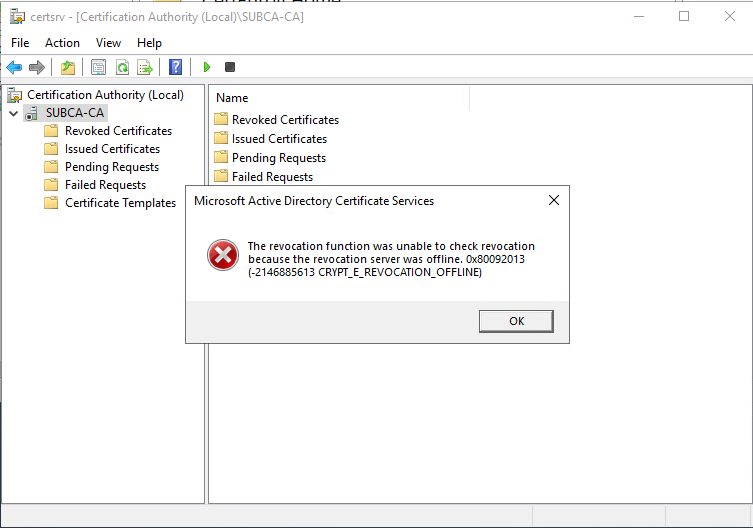This screenshot has height=528, width=753.
Task: Click the Back arrow toolbar icon
Action: click(14, 67)
